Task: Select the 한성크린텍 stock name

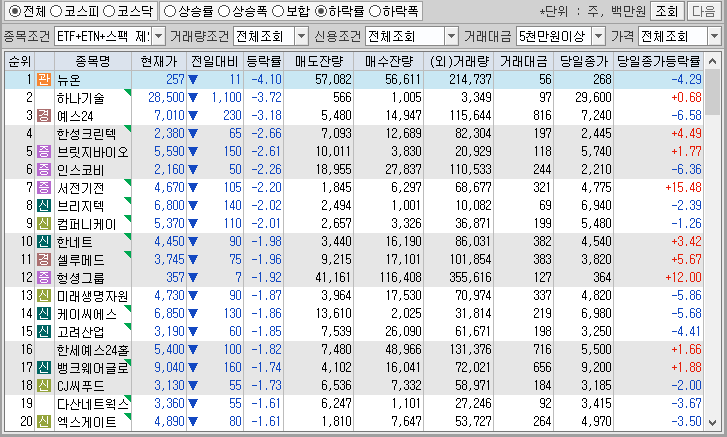Action: point(87,134)
